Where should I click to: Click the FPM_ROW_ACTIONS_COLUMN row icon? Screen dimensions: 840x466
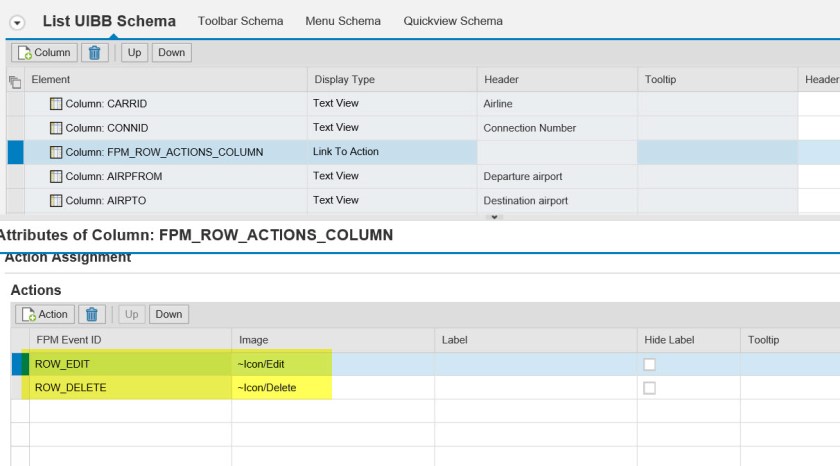click(x=57, y=152)
